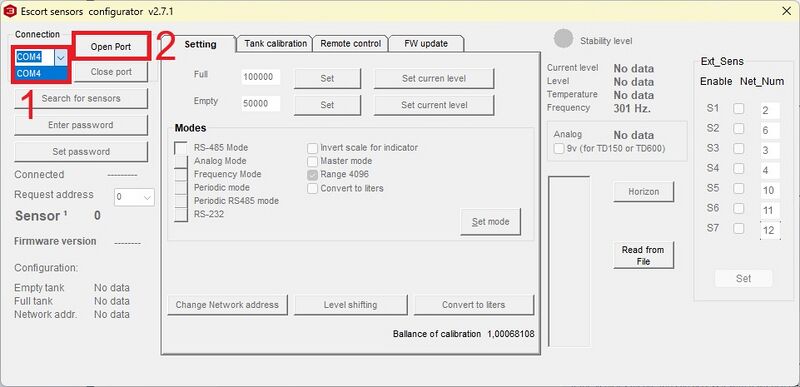Viewport: 800px width, 387px height.
Task: Click S3 Net_Num field showing 3
Action: (770, 150)
